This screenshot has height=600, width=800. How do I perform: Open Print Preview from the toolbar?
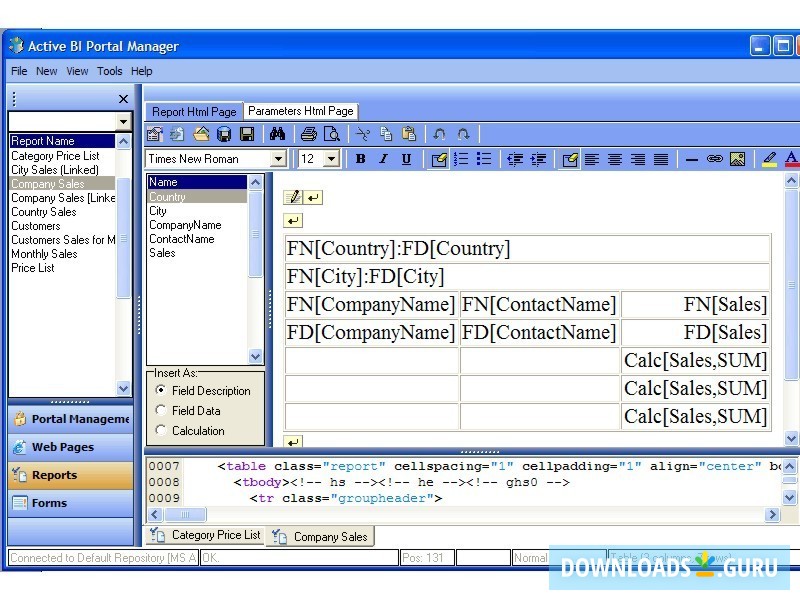[331, 133]
